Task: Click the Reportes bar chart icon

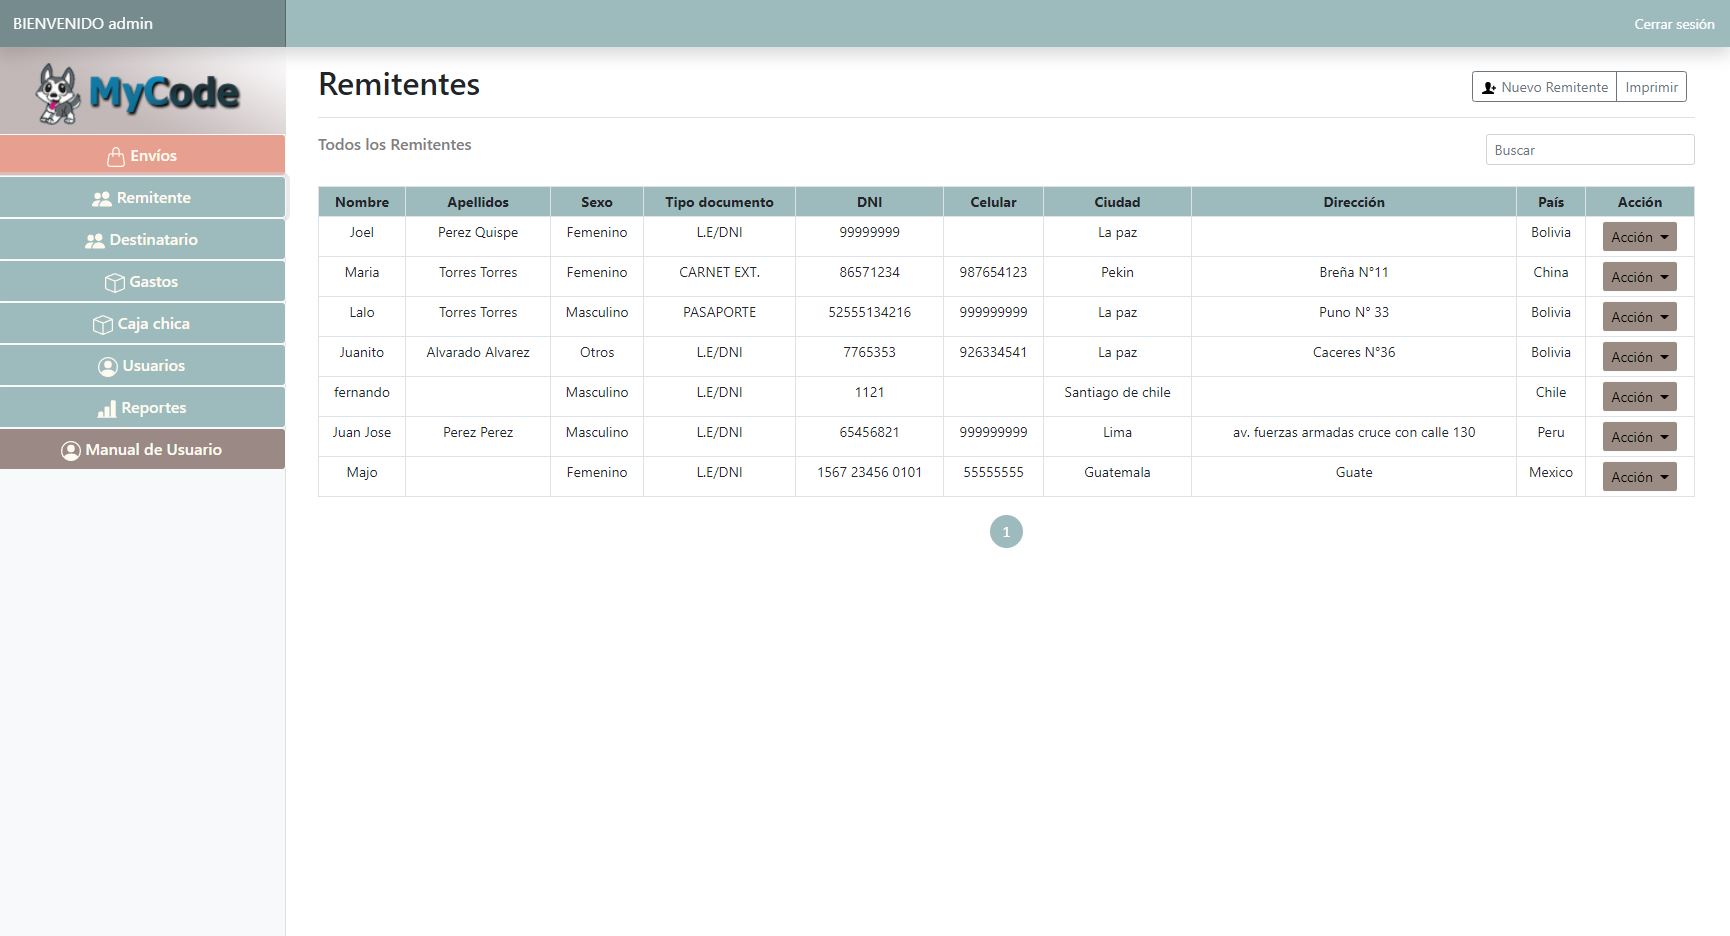Action: coord(106,409)
